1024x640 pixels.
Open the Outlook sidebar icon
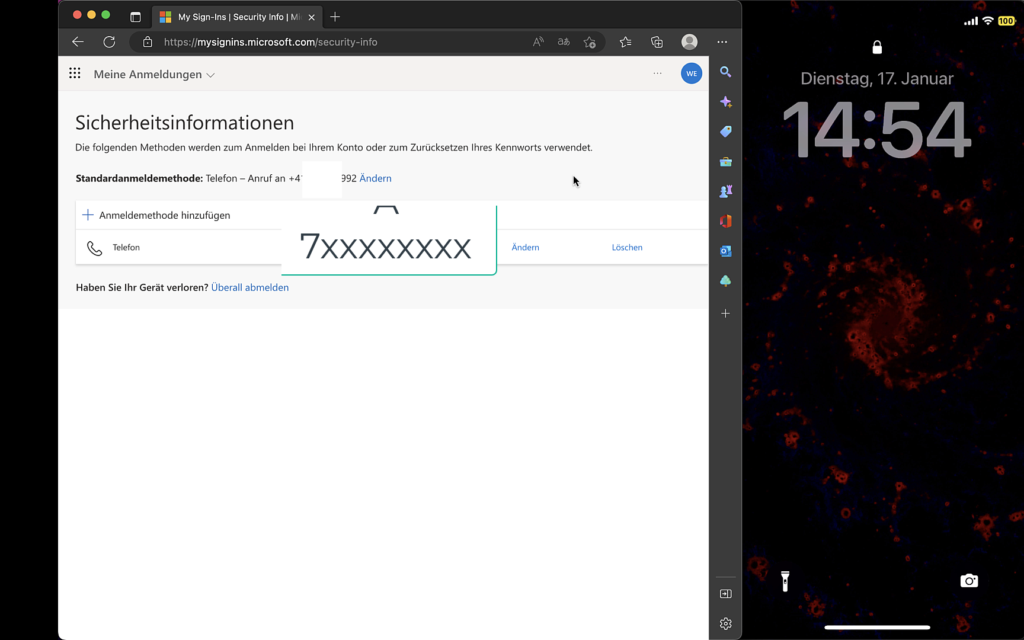(725, 251)
